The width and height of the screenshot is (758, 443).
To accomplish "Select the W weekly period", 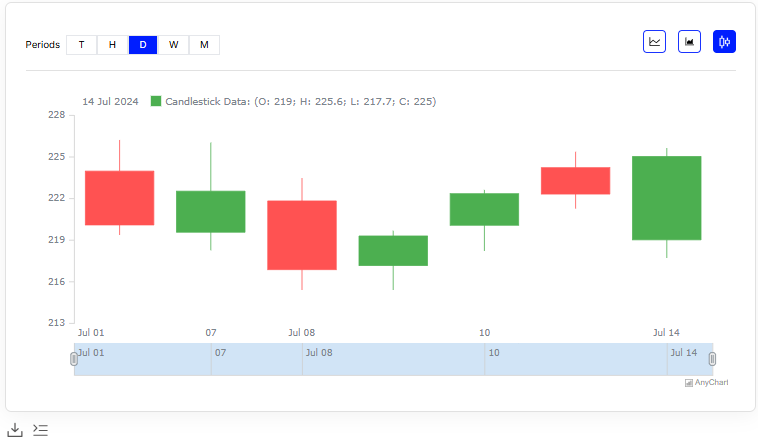I will point(173,45).
